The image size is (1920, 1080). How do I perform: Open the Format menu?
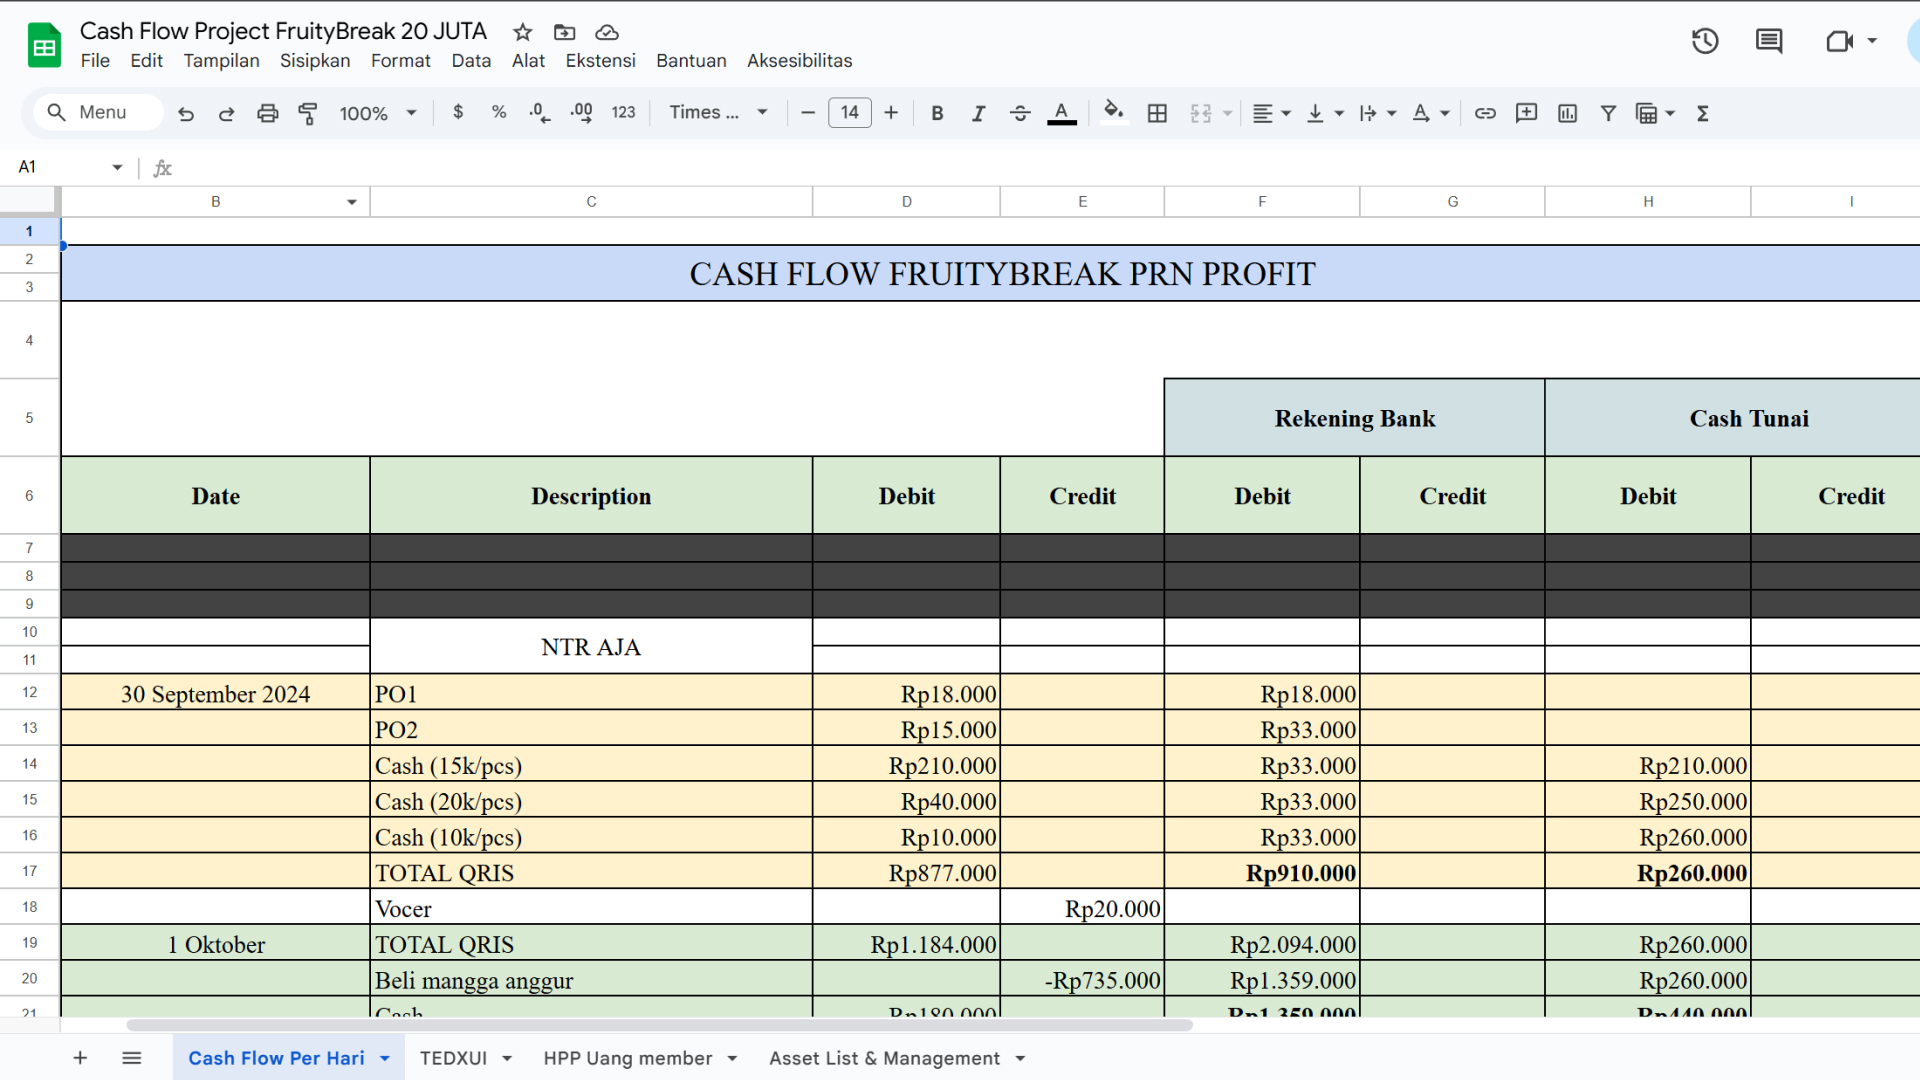pos(400,61)
